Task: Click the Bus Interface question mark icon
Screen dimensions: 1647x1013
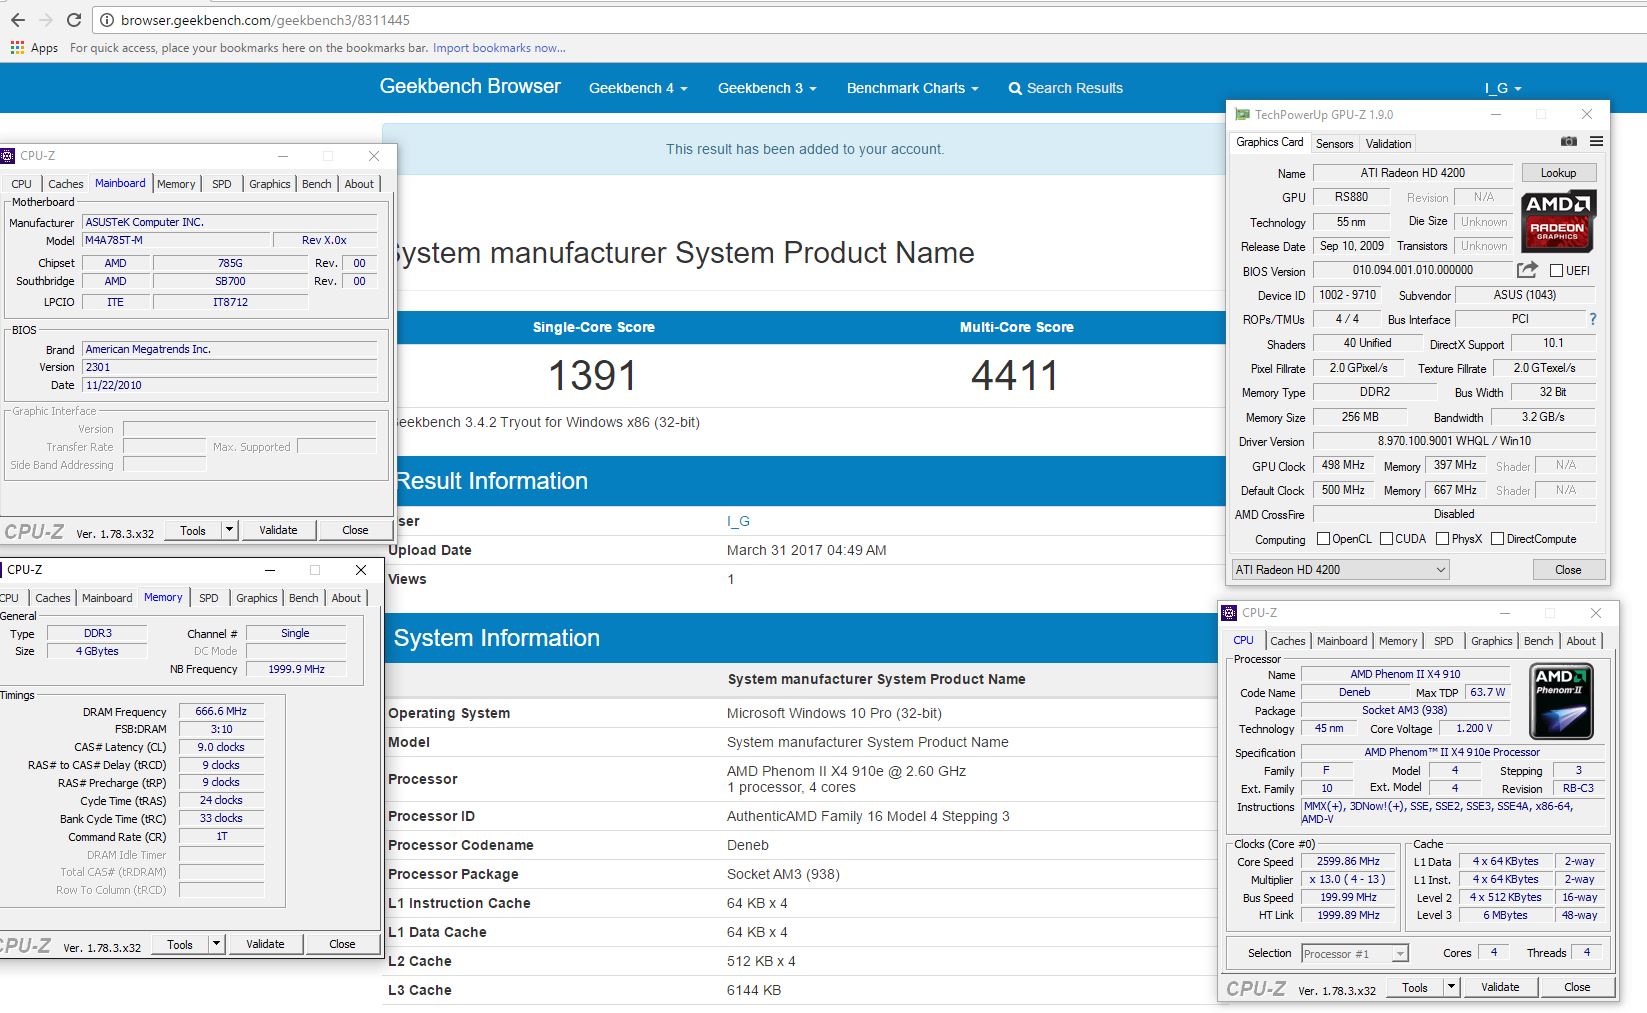Action: coord(1593,319)
